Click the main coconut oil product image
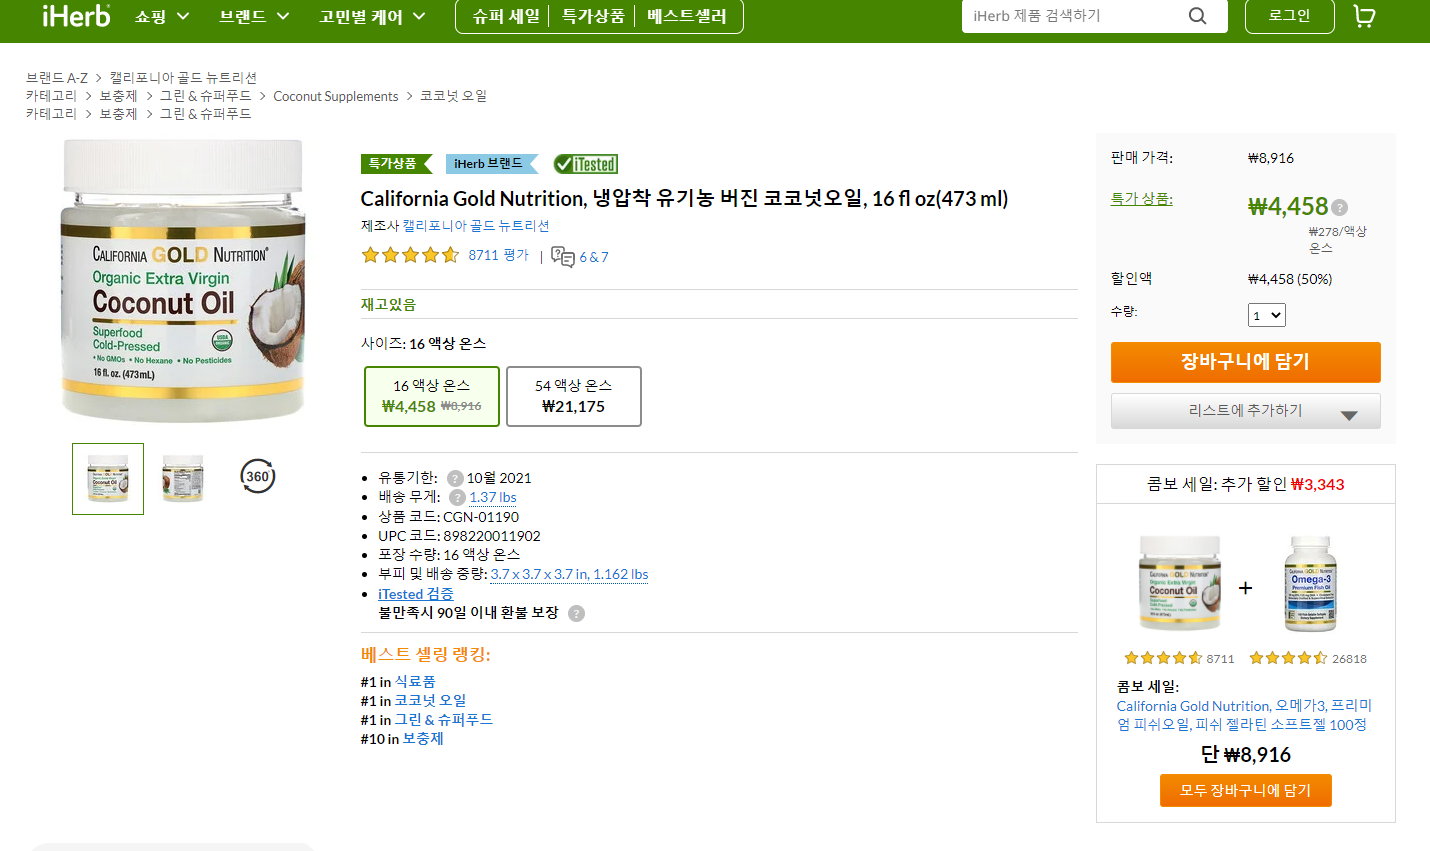 [x=183, y=281]
